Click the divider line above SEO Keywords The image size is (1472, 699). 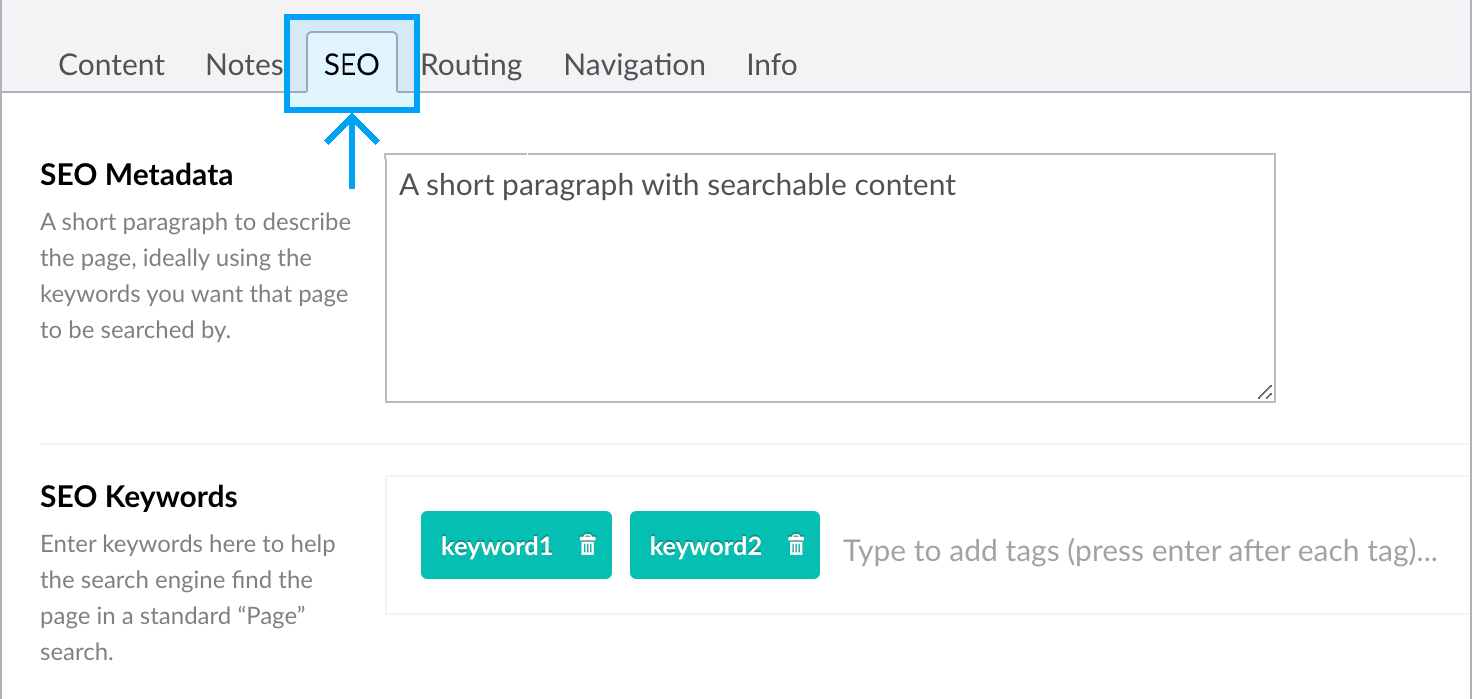(x=700, y=444)
